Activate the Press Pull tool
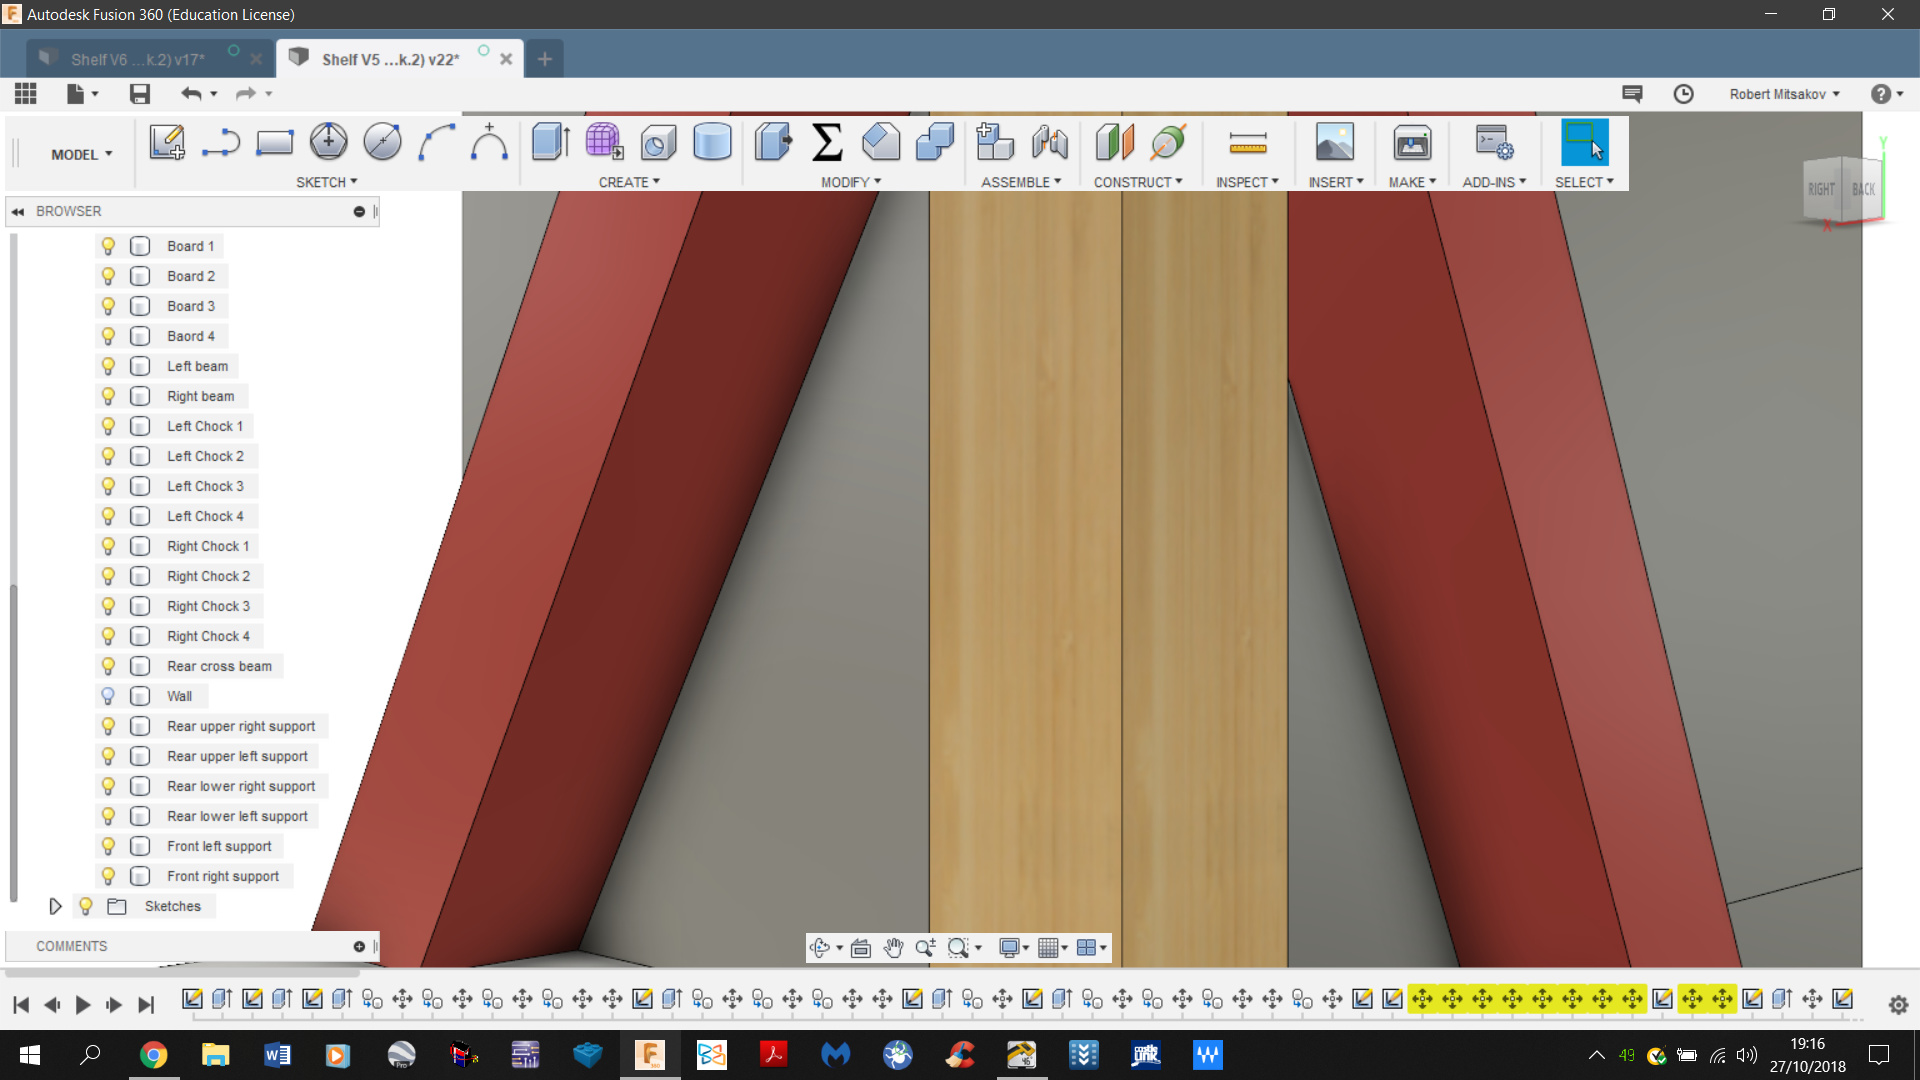1920x1080 pixels. (x=773, y=142)
